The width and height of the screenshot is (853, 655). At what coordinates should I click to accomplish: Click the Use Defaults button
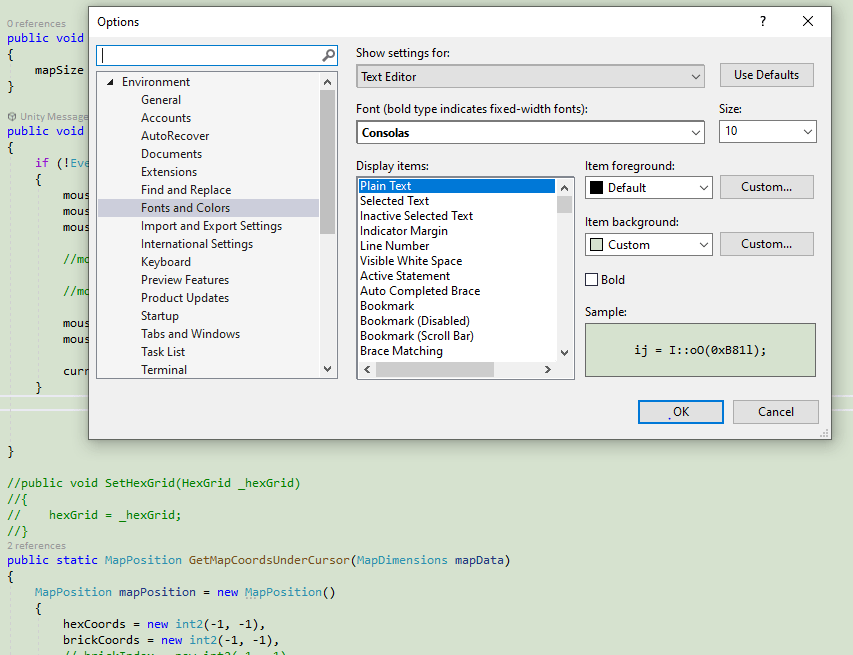(766, 75)
